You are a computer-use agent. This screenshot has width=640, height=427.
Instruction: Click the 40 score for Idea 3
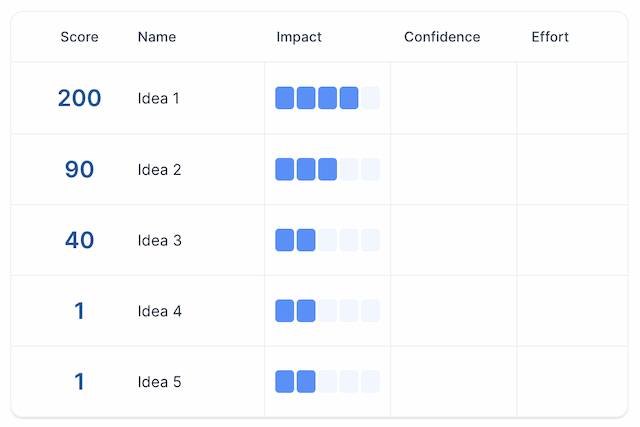[x=79, y=240]
